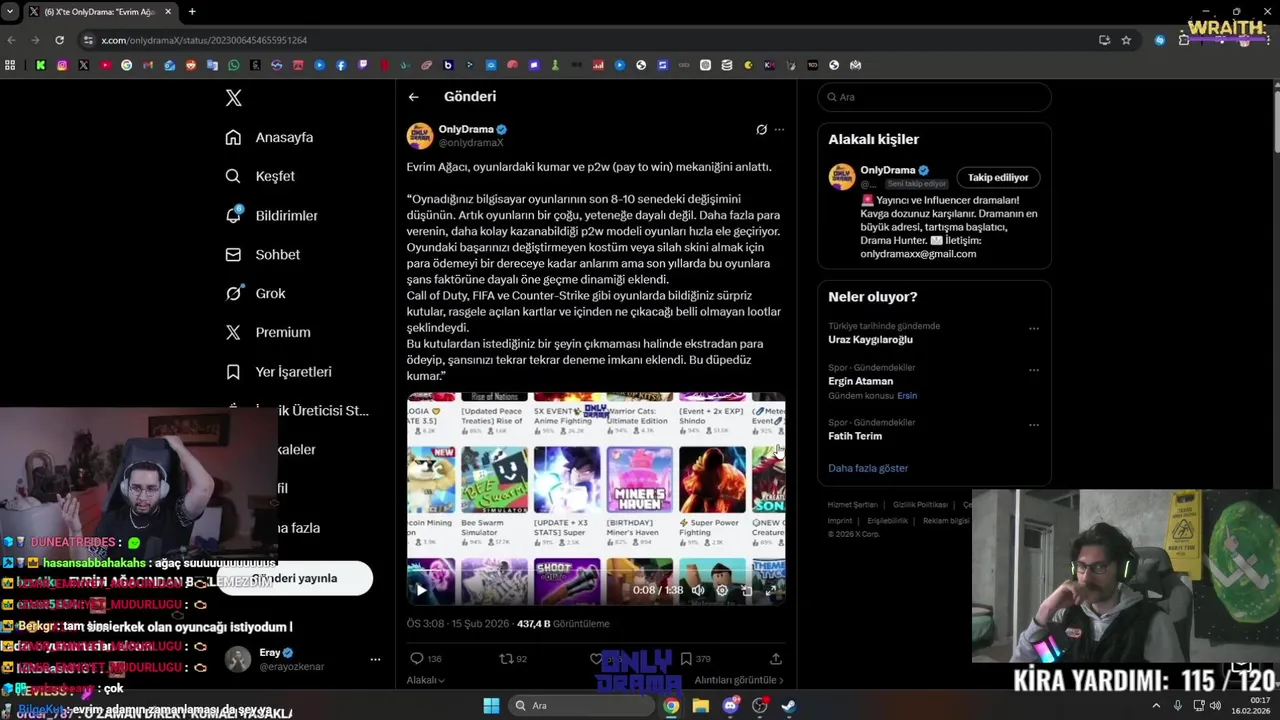Open Bildirimler notifications

coord(271,215)
